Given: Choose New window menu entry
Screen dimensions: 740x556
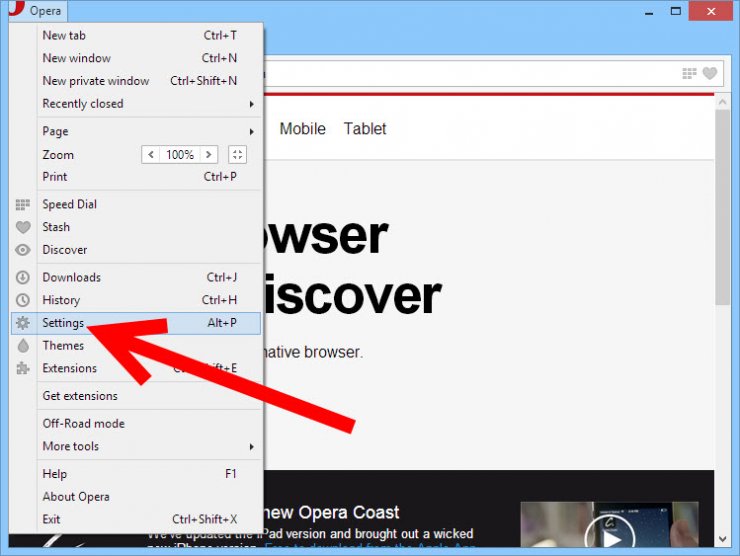Looking at the screenshot, I should coord(150,58).
